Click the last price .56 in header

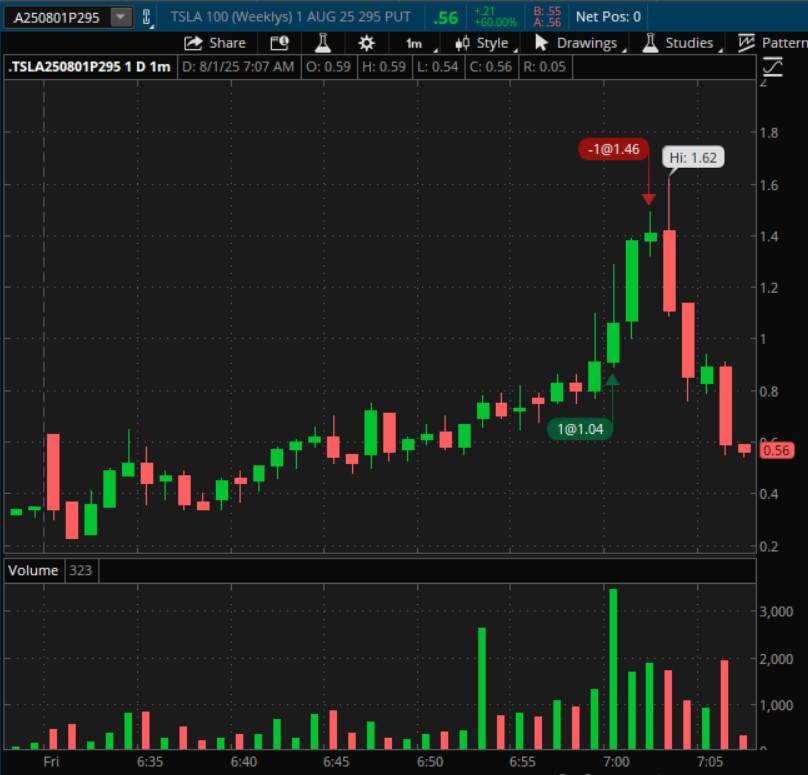click(445, 18)
